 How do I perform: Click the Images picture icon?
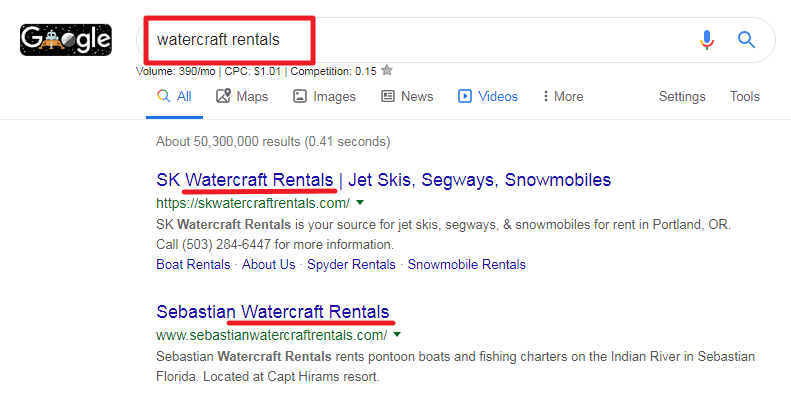[300, 96]
